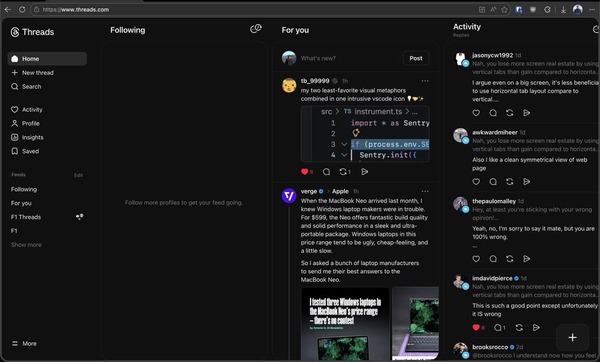The width and height of the screenshot is (600, 362).
Task: Share thepaulomalley's reply
Action: coord(527,259)
